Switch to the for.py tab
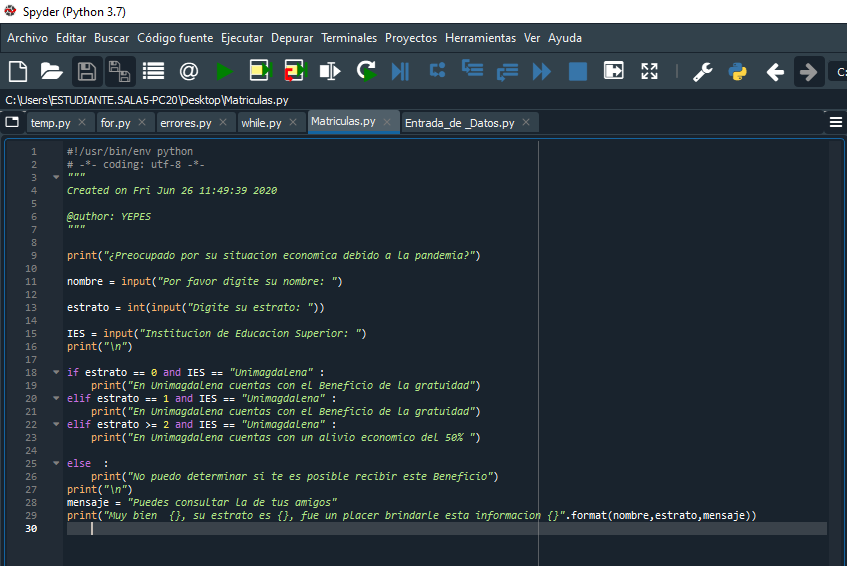The width and height of the screenshot is (847, 566). (x=116, y=123)
